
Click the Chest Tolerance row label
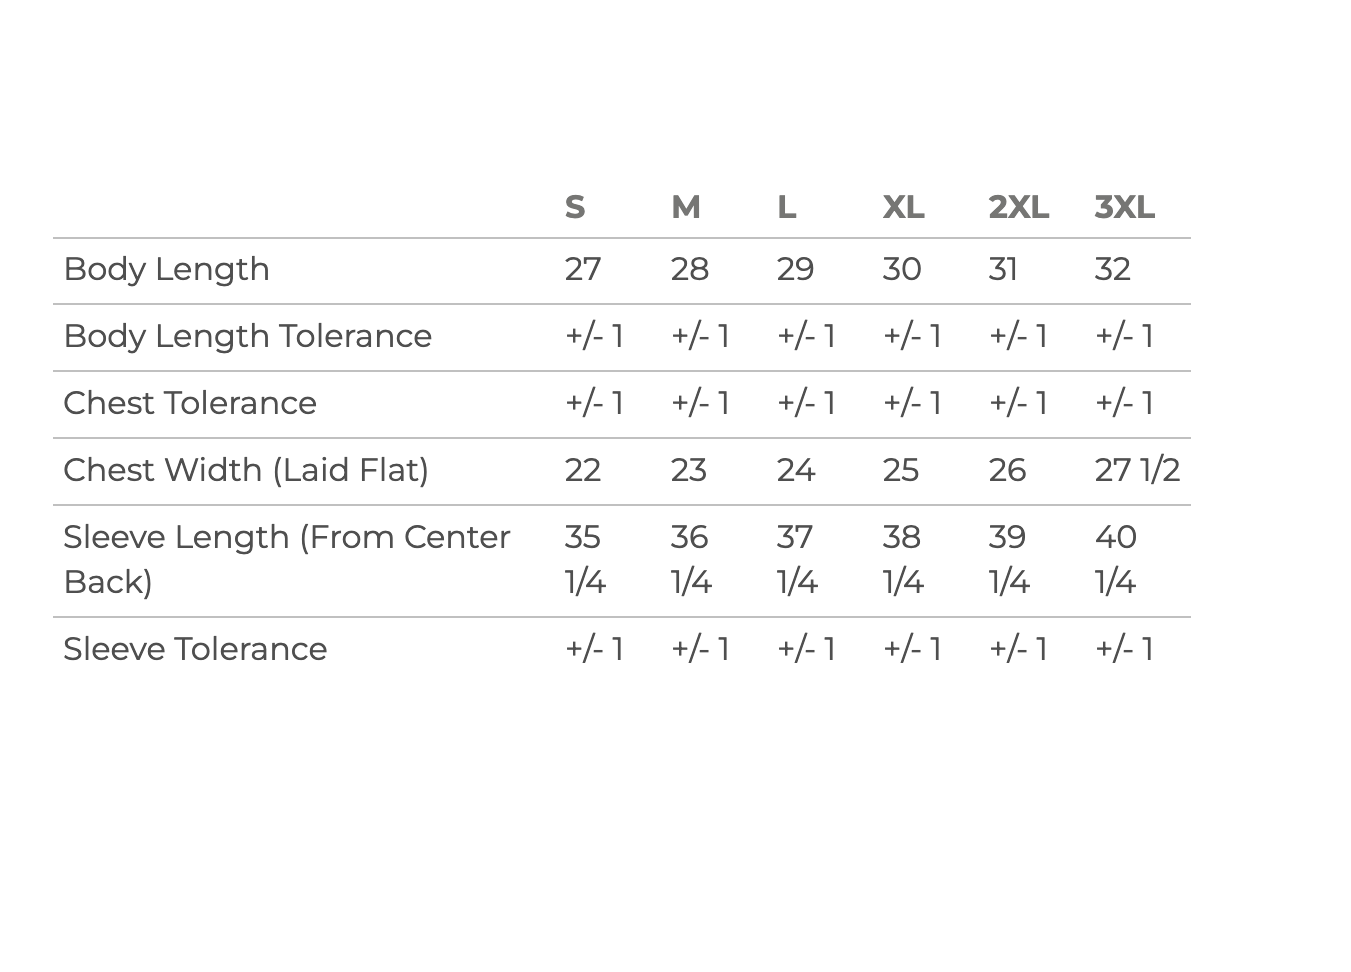(x=190, y=403)
